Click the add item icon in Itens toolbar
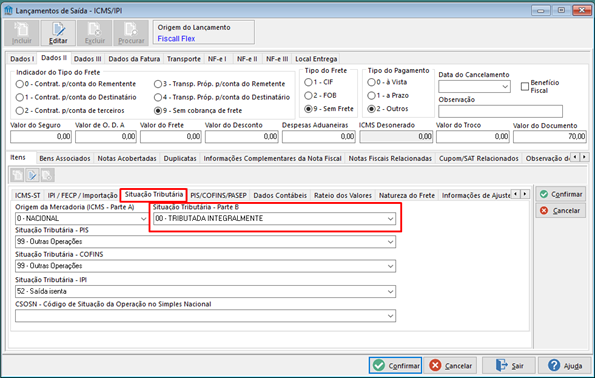The width and height of the screenshot is (595, 378). (x=17, y=175)
